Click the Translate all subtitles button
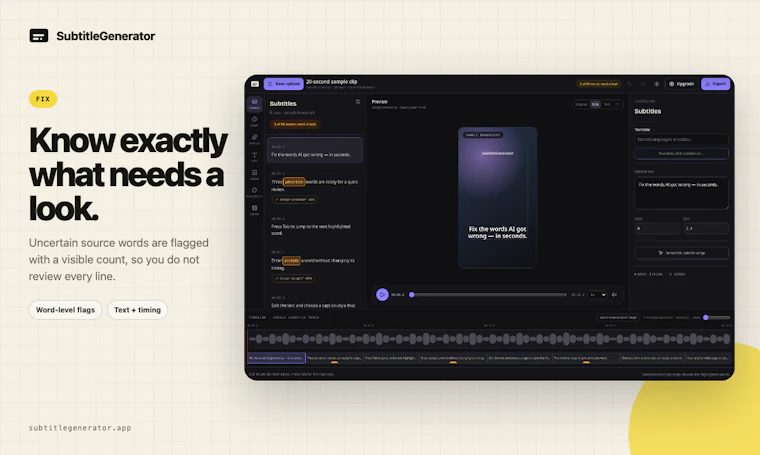The width and height of the screenshot is (760, 455). (x=681, y=154)
